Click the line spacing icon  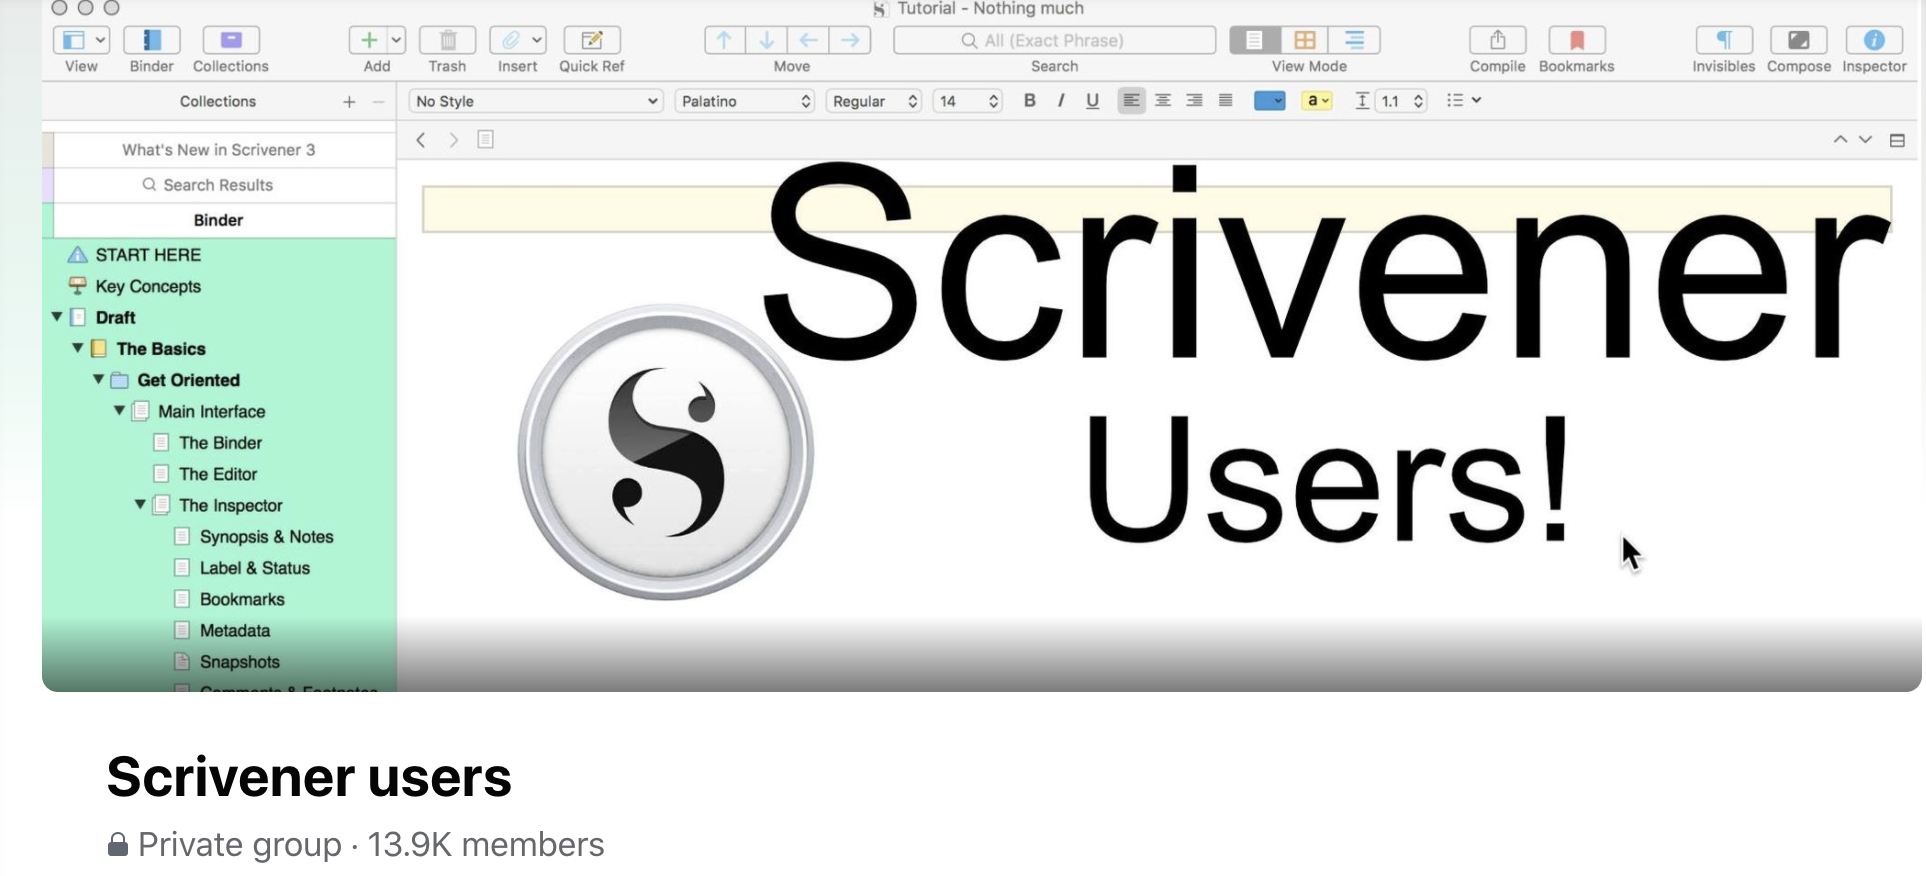click(1362, 101)
